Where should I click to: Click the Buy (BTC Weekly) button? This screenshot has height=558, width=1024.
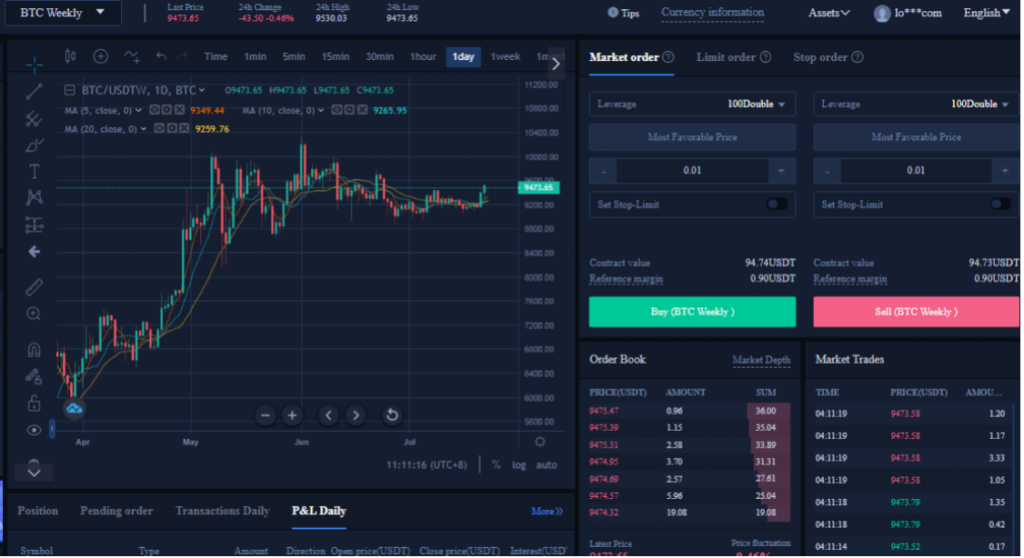692,312
